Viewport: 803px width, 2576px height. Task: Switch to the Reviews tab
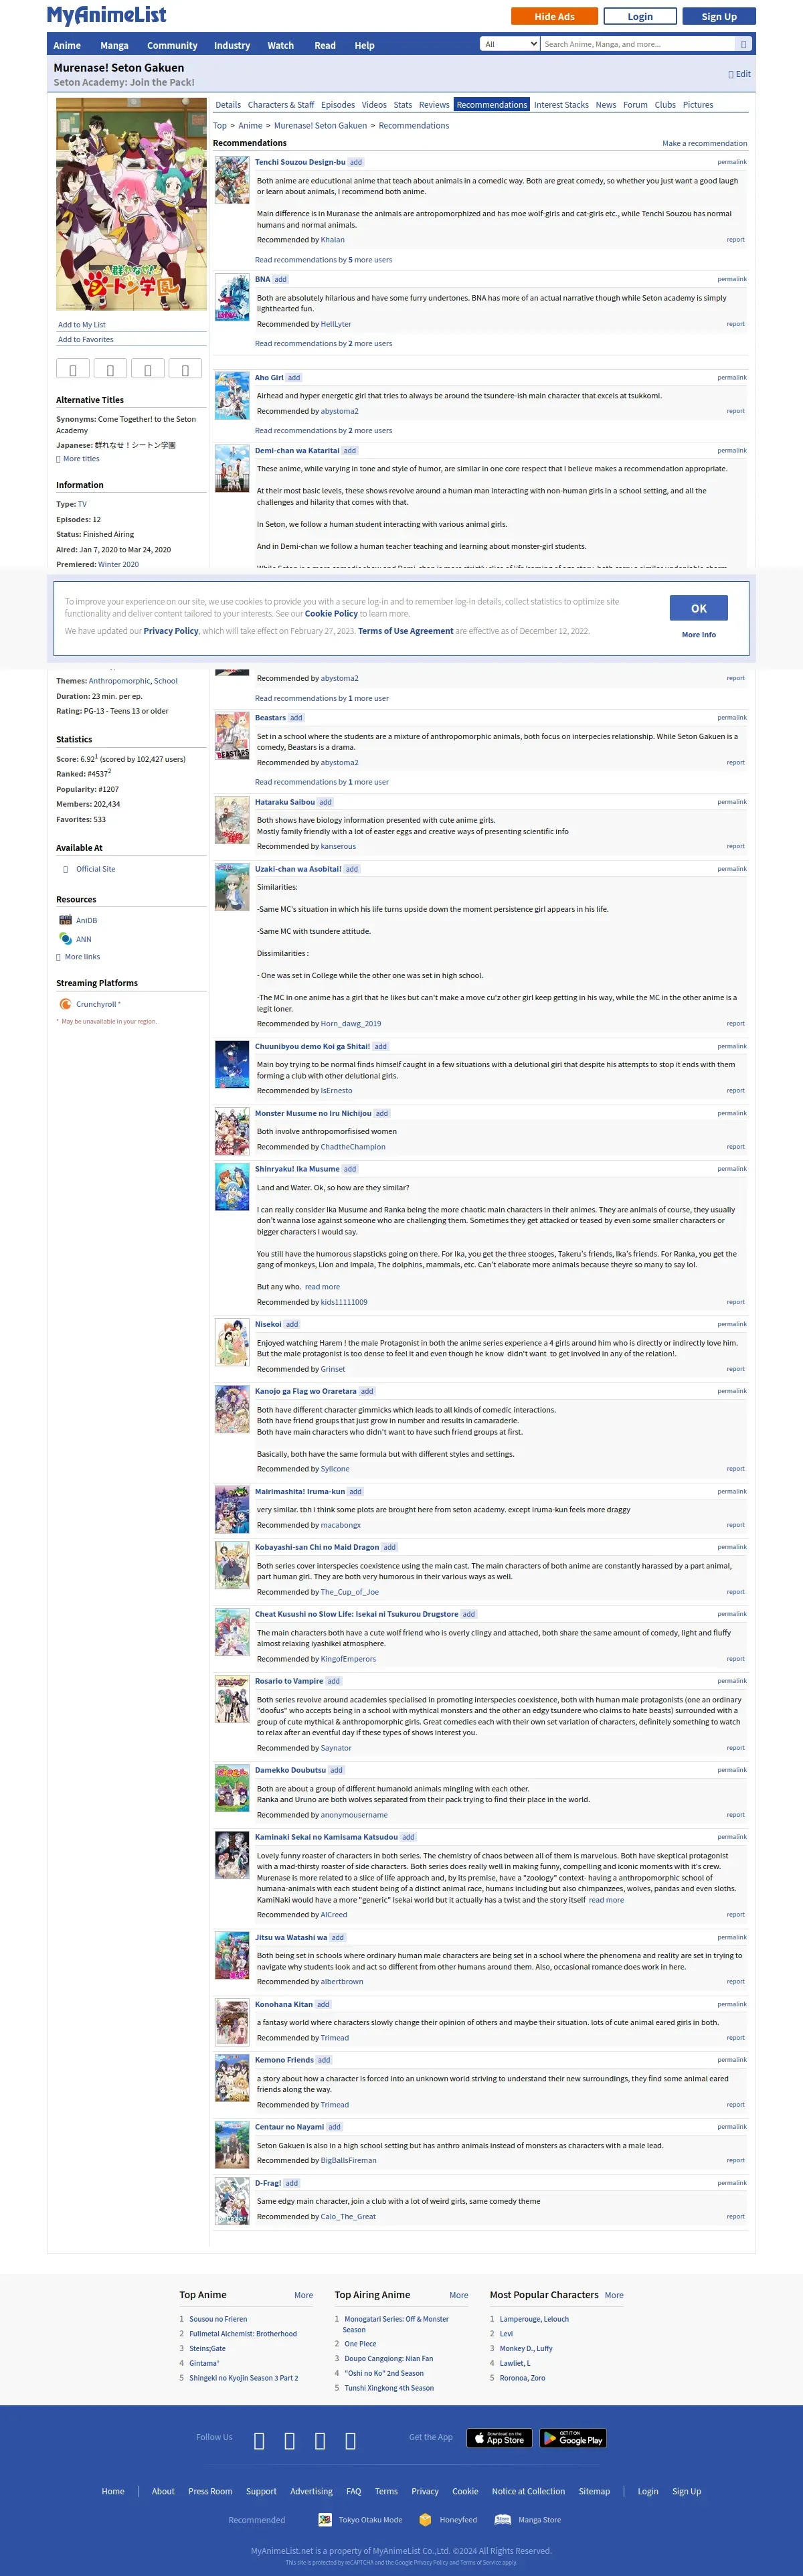pos(434,105)
